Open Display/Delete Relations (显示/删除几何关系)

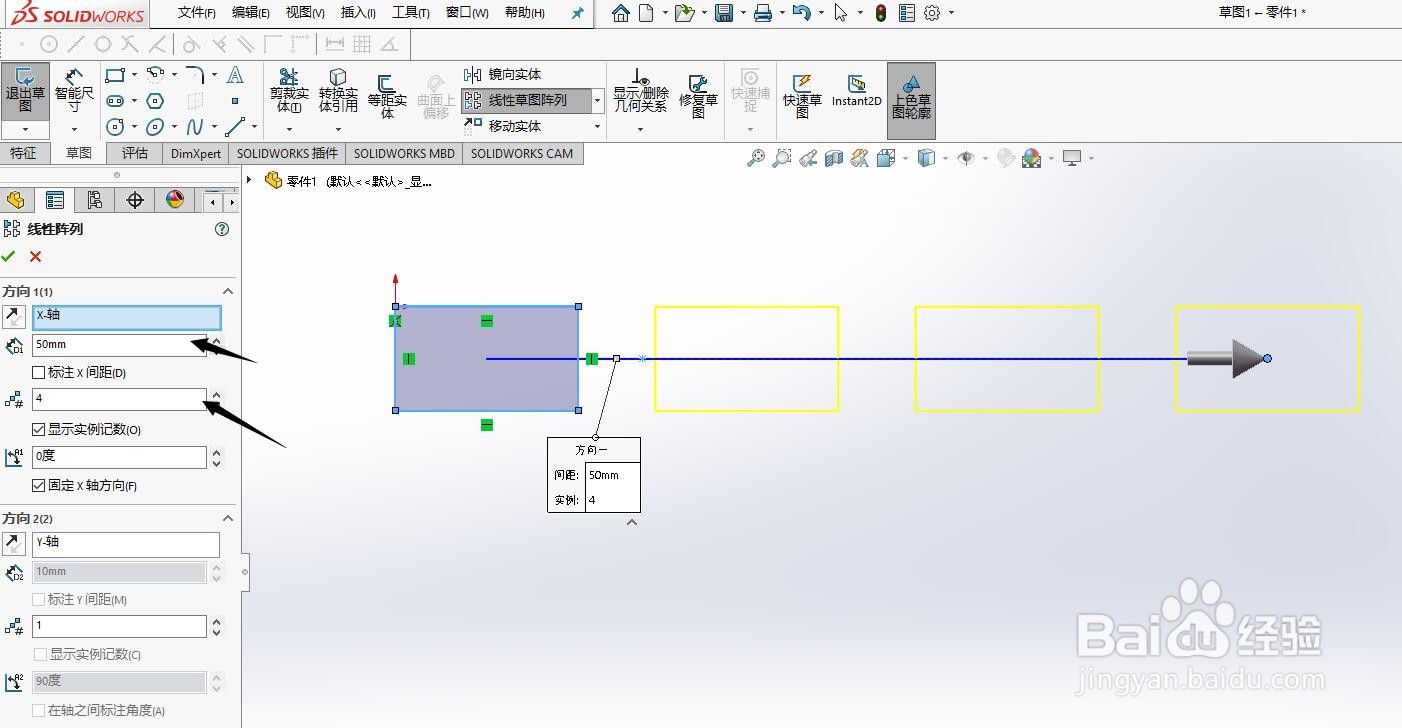coord(641,92)
